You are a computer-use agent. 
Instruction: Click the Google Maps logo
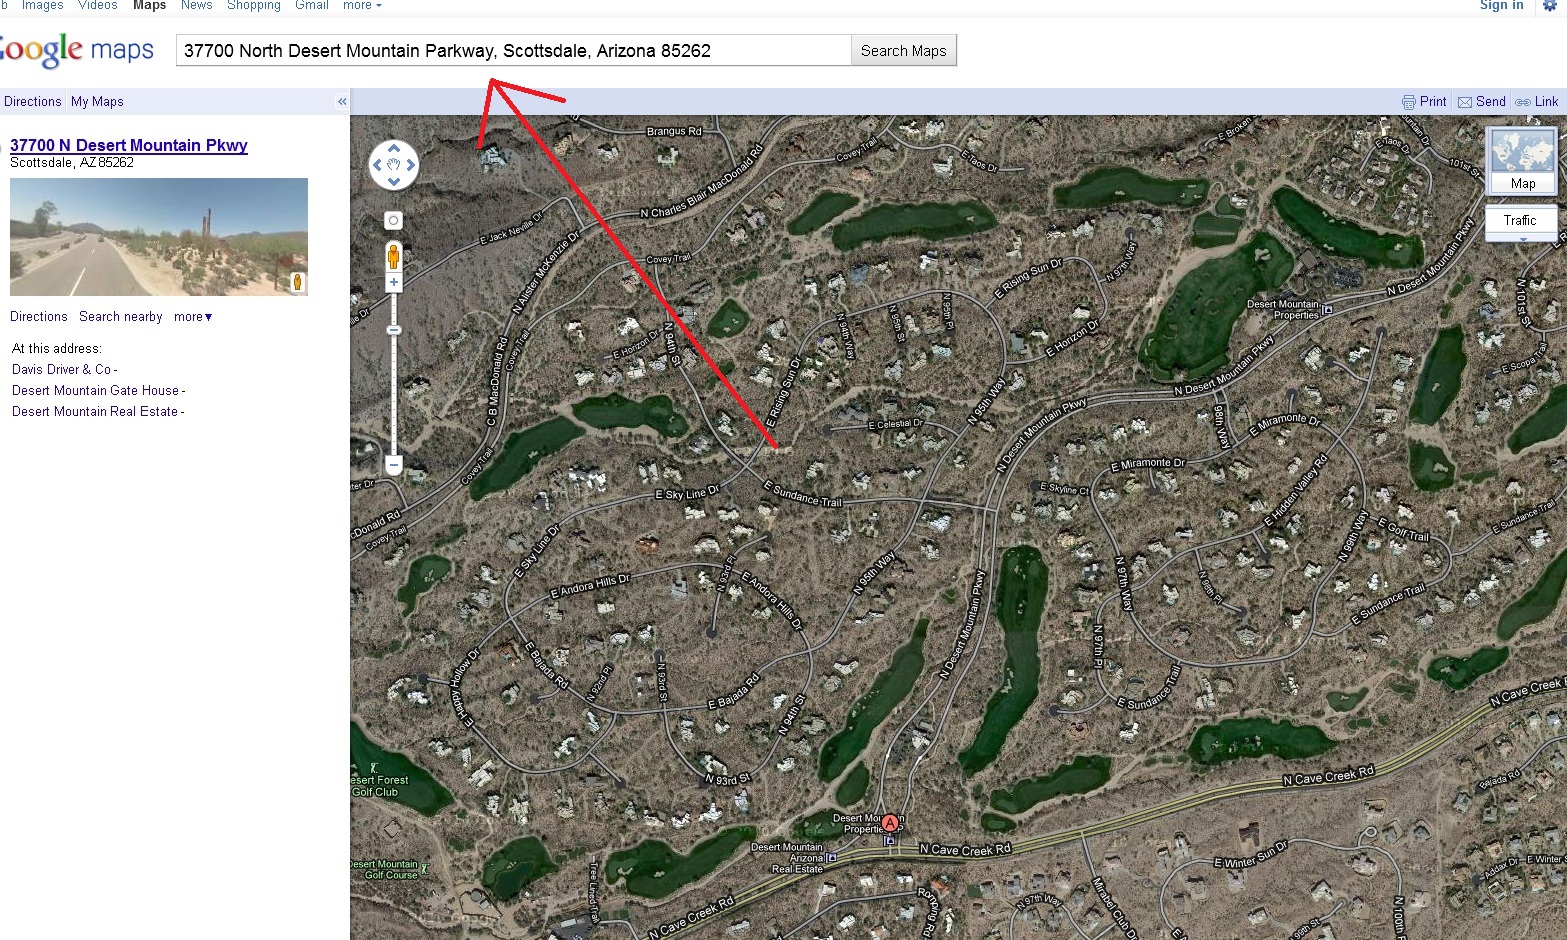(x=77, y=50)
